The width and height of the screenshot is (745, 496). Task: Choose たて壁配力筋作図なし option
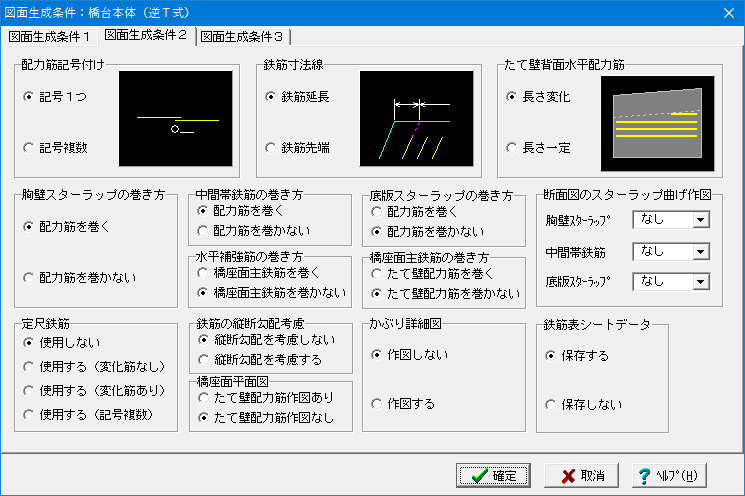point(266,418)
